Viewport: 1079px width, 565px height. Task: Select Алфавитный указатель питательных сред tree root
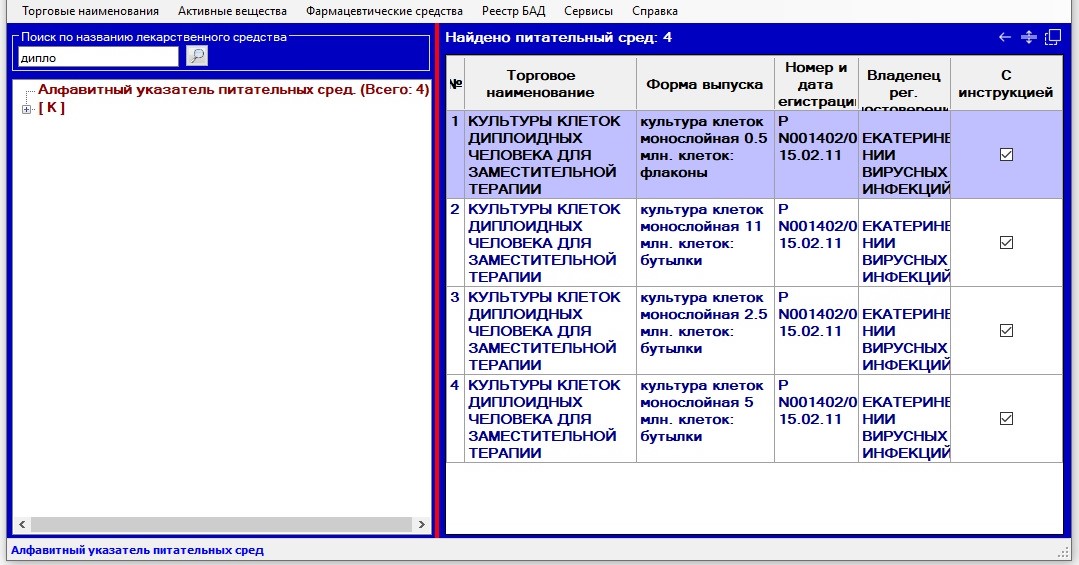click(233, 89)
